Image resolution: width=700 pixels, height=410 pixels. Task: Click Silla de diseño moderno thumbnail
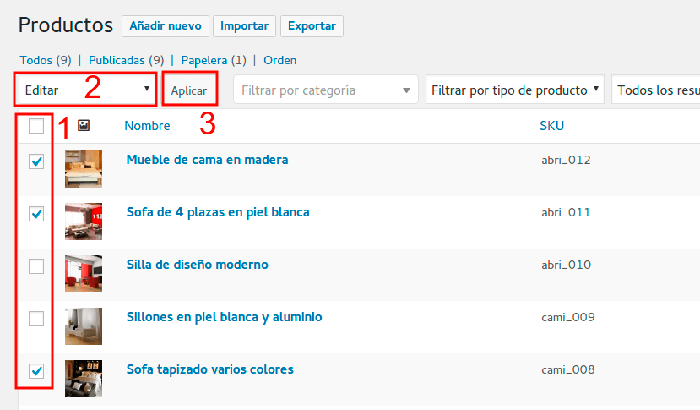[83, 273]
